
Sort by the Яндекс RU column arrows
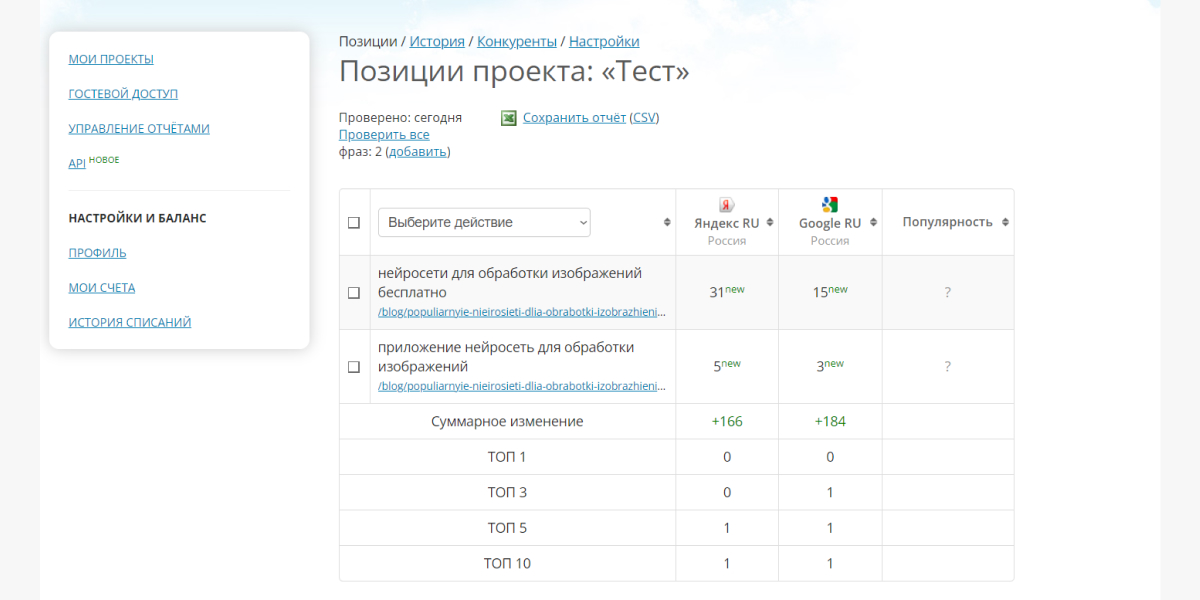point(770,223)
